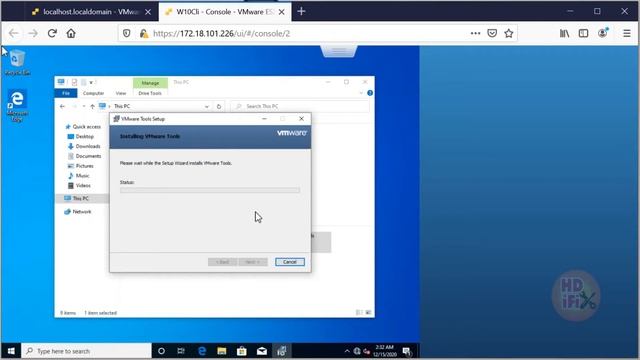Open Mail app from taskbar
Screen dimensions: 640x360
click(262, 351)
